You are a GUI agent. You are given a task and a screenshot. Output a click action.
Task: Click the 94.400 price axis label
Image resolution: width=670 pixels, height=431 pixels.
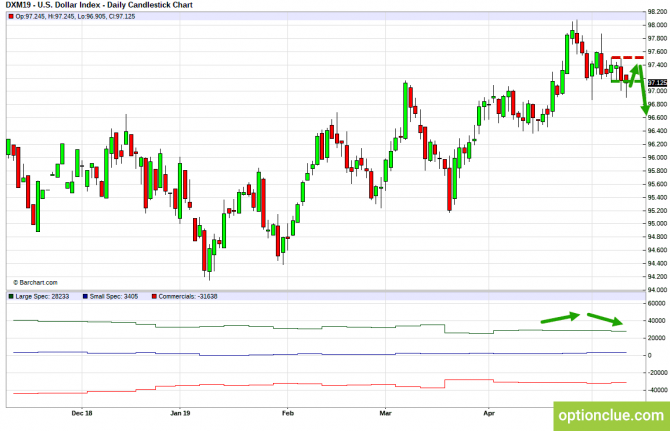tap(657, 263)
